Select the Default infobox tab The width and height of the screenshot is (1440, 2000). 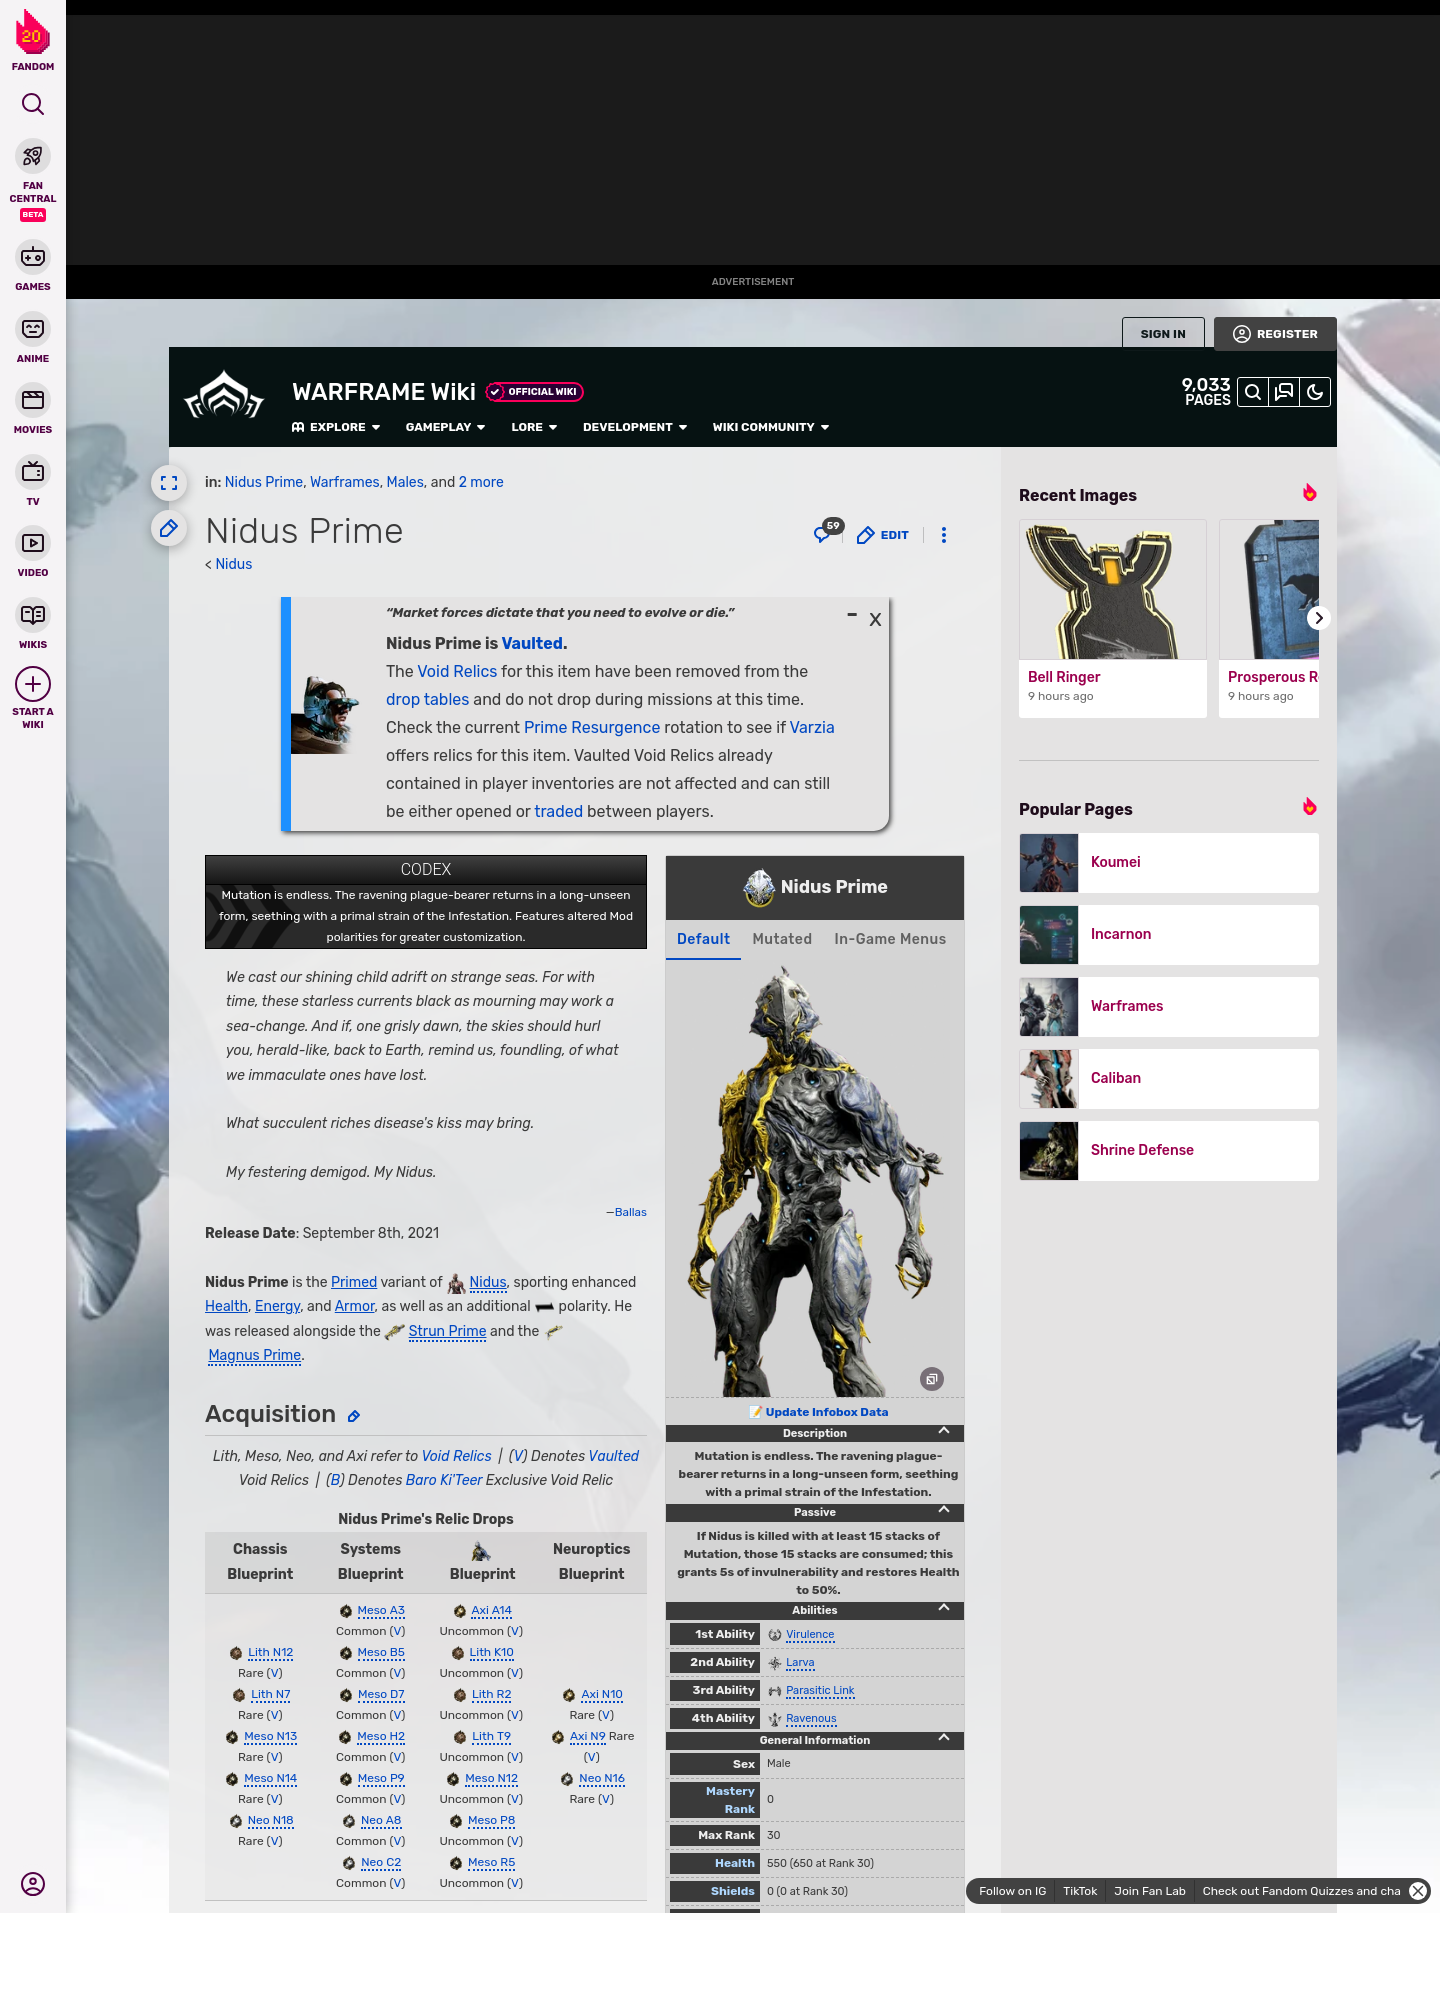coord(703,939)
